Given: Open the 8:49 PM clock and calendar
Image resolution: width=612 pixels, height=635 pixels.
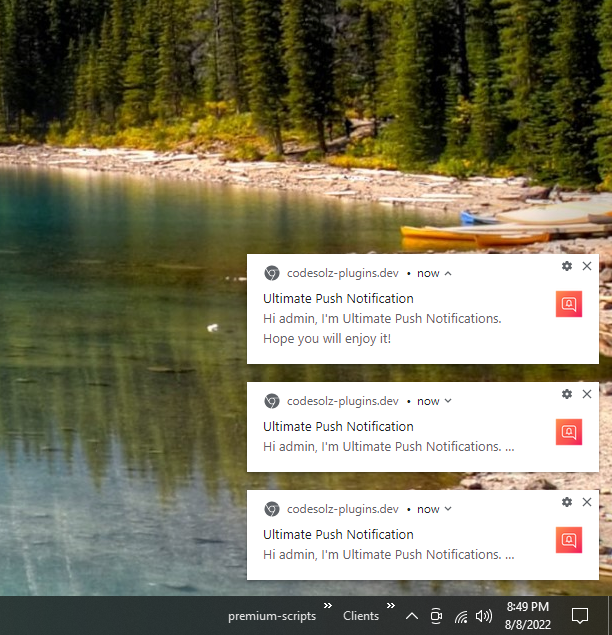Looking at the screenshot, I should point(528,616).
